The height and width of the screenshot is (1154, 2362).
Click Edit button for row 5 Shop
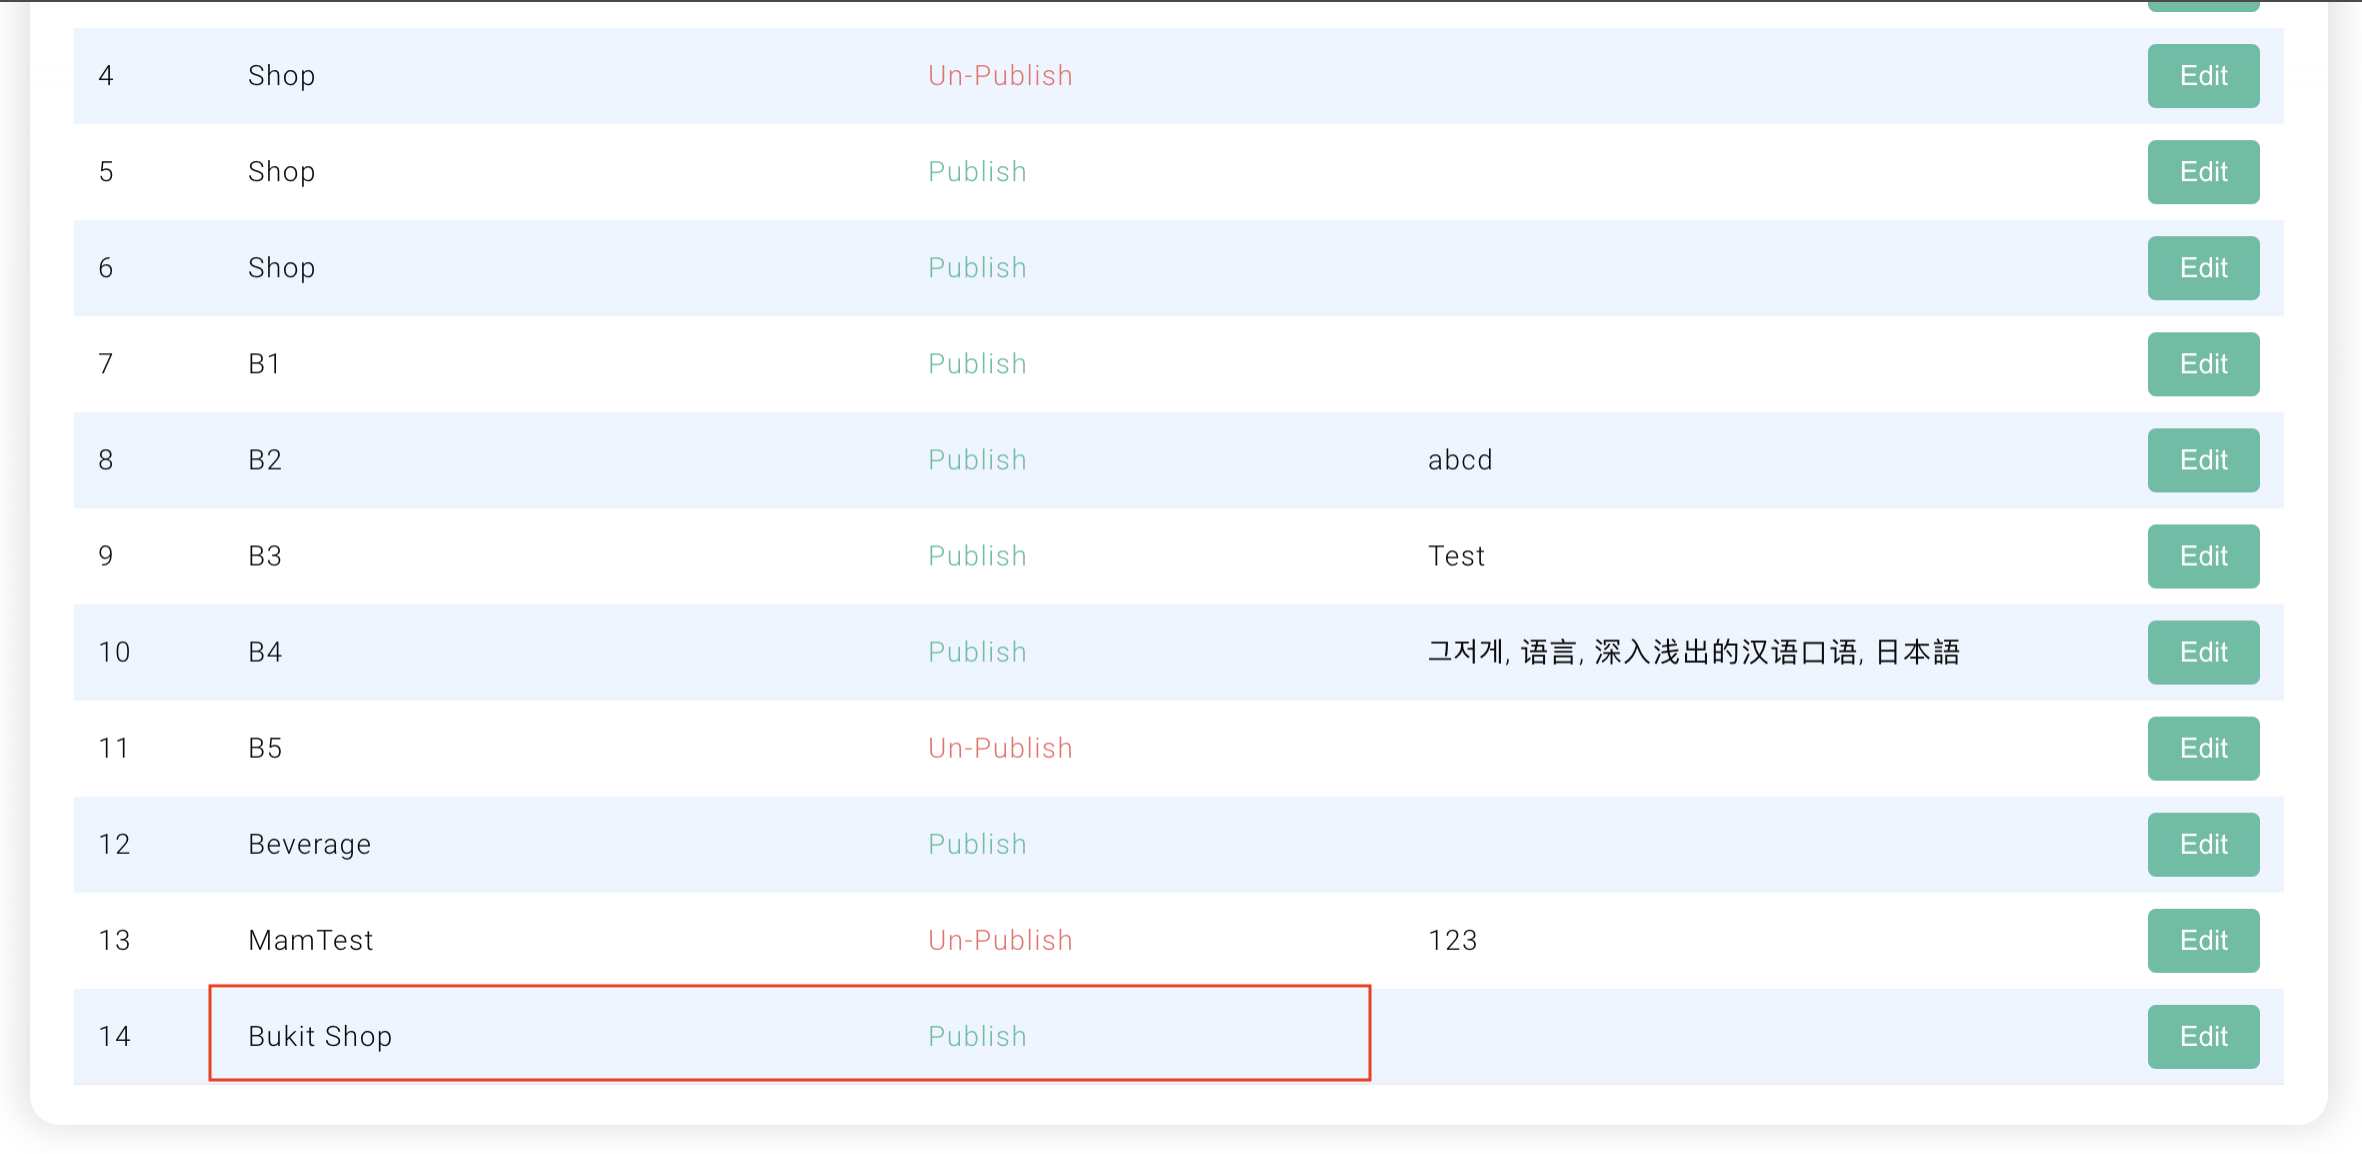coord(2202,172)
